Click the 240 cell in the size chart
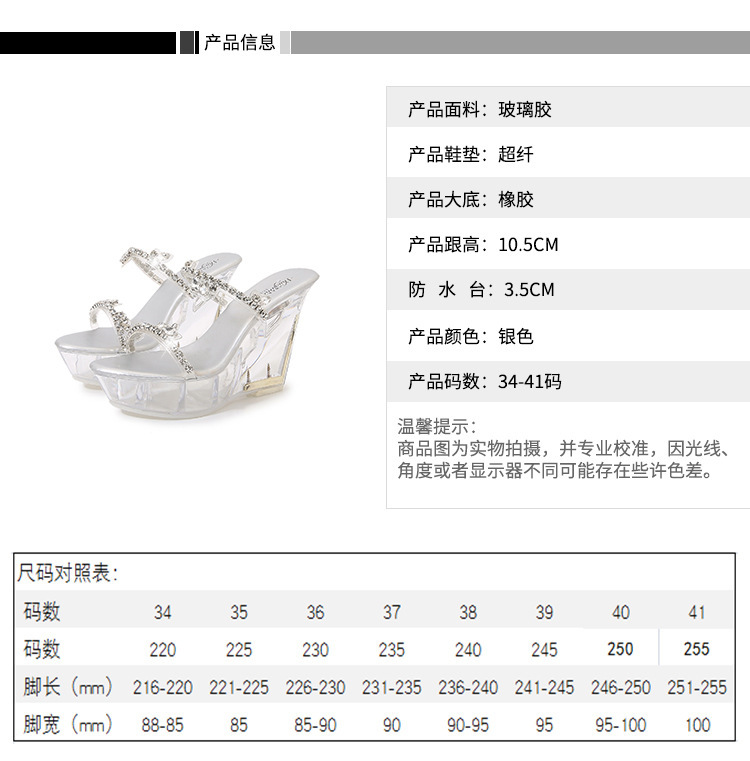Image resolution: width=750 pixels, height=761 pixels. click(468, 649)
